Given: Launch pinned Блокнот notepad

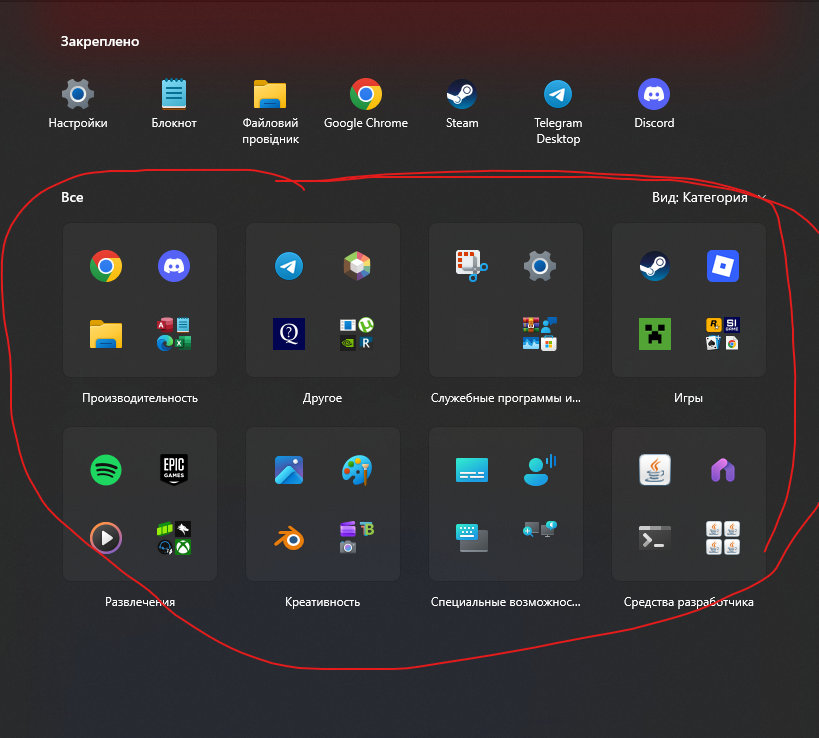Looking at the screenshot, I should pyautogui.click(x=174, y=103).
